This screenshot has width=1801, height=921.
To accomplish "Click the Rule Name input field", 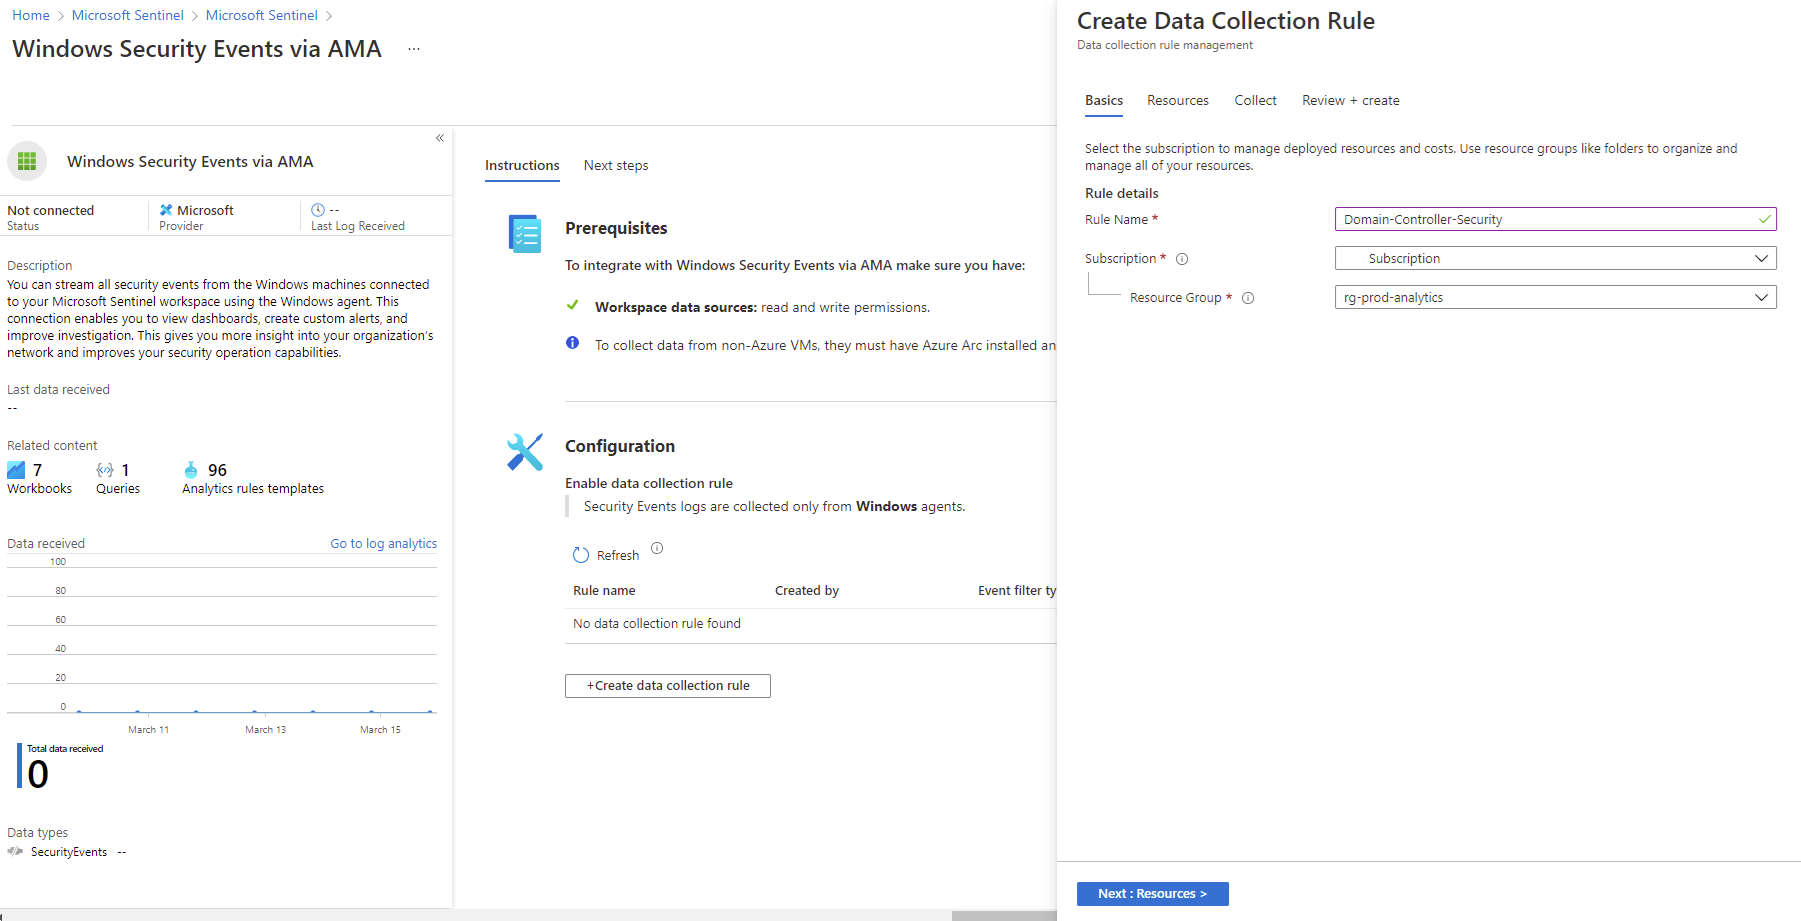I will tap(1555, 219).
